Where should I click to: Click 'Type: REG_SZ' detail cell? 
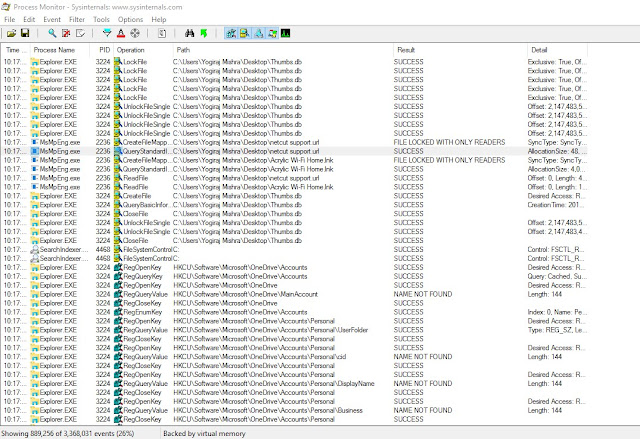click(x=557, y=330)
